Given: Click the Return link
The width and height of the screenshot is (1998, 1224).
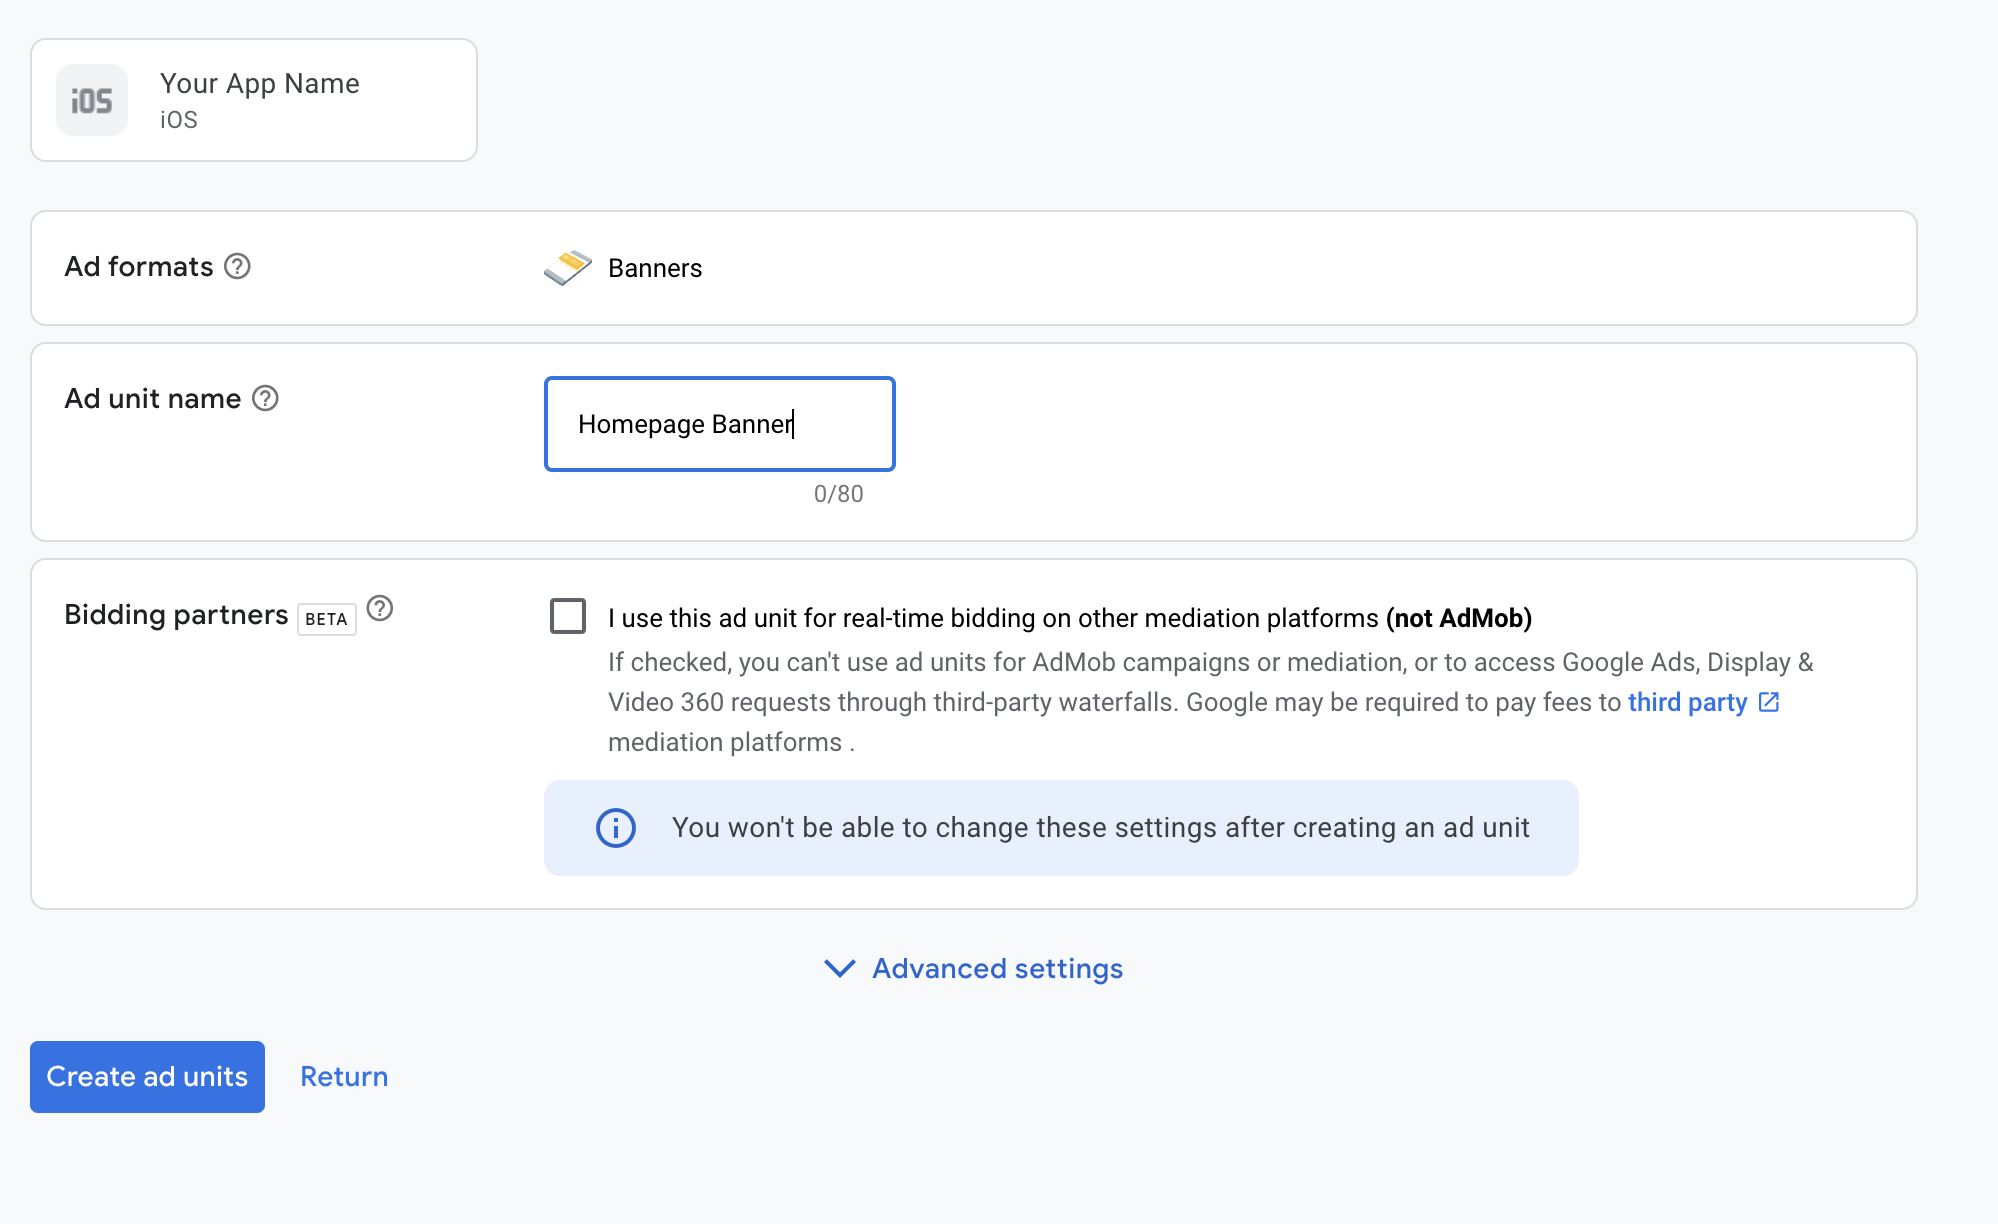Looking at the screenshot, I should 344,1076.
